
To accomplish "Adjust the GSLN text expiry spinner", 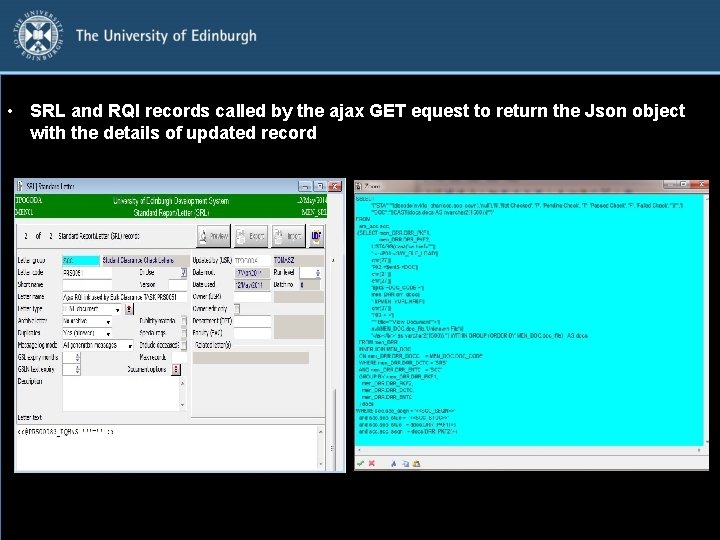I will 77,369.
